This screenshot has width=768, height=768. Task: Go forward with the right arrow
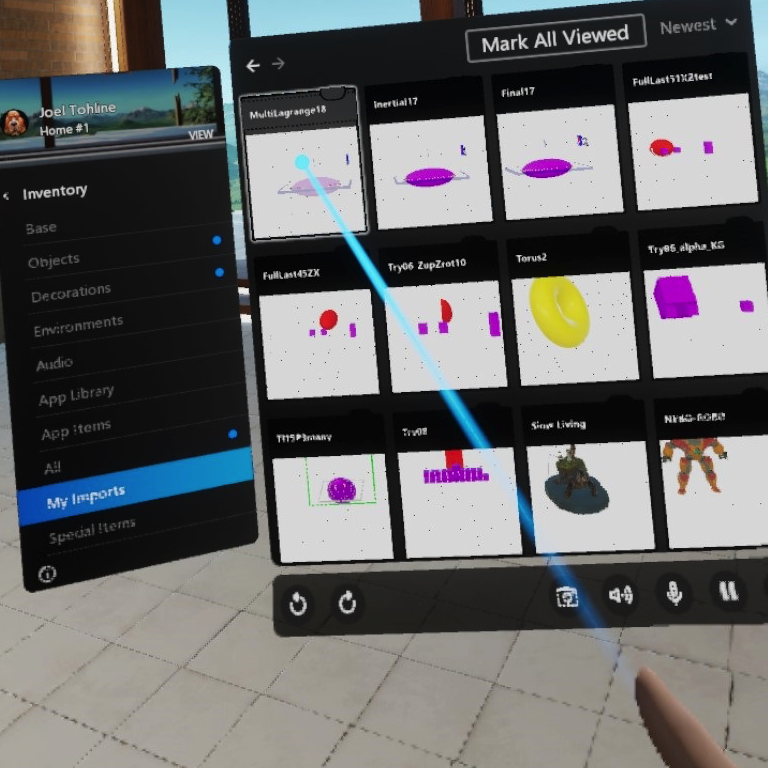click(x=279, y=64)
